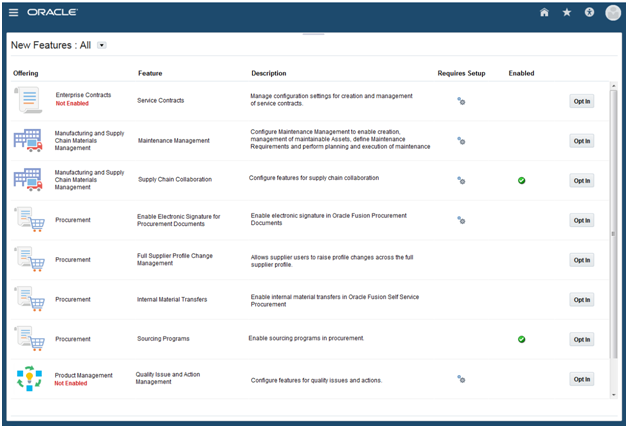Opt In to Full Supplier Profile Change Management

[x=582, y=260]
